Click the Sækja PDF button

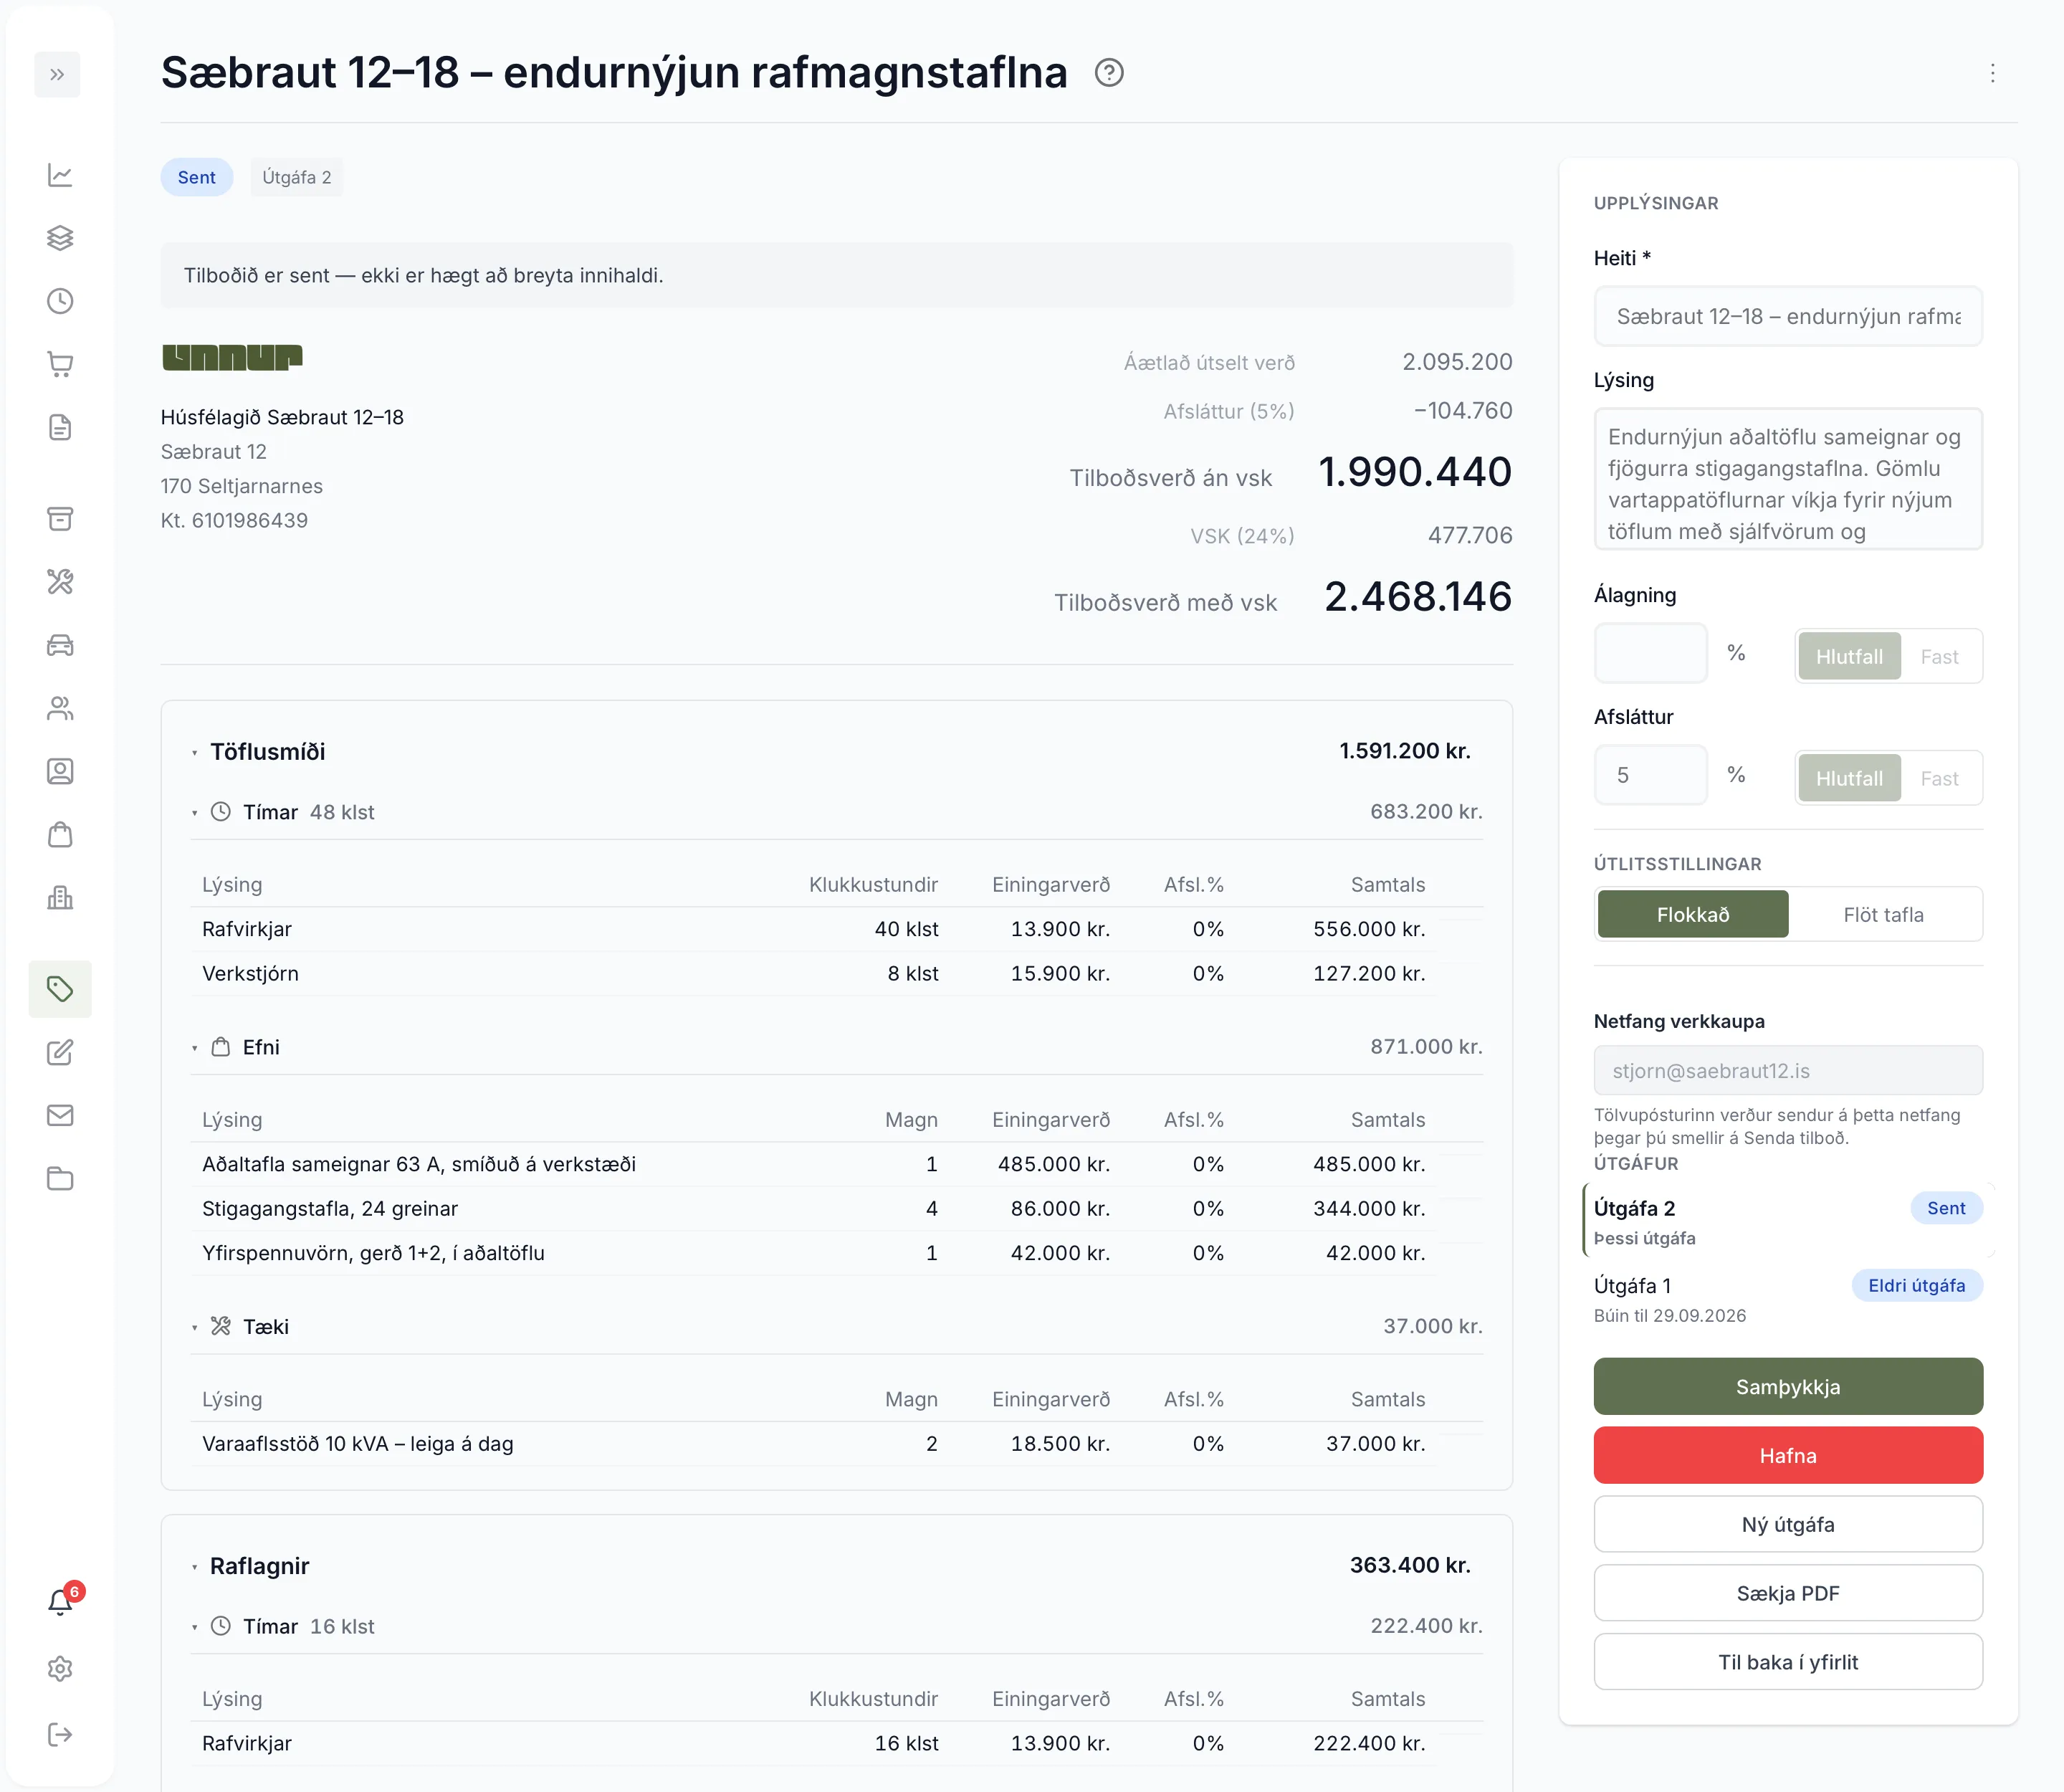point(1788,1593)
